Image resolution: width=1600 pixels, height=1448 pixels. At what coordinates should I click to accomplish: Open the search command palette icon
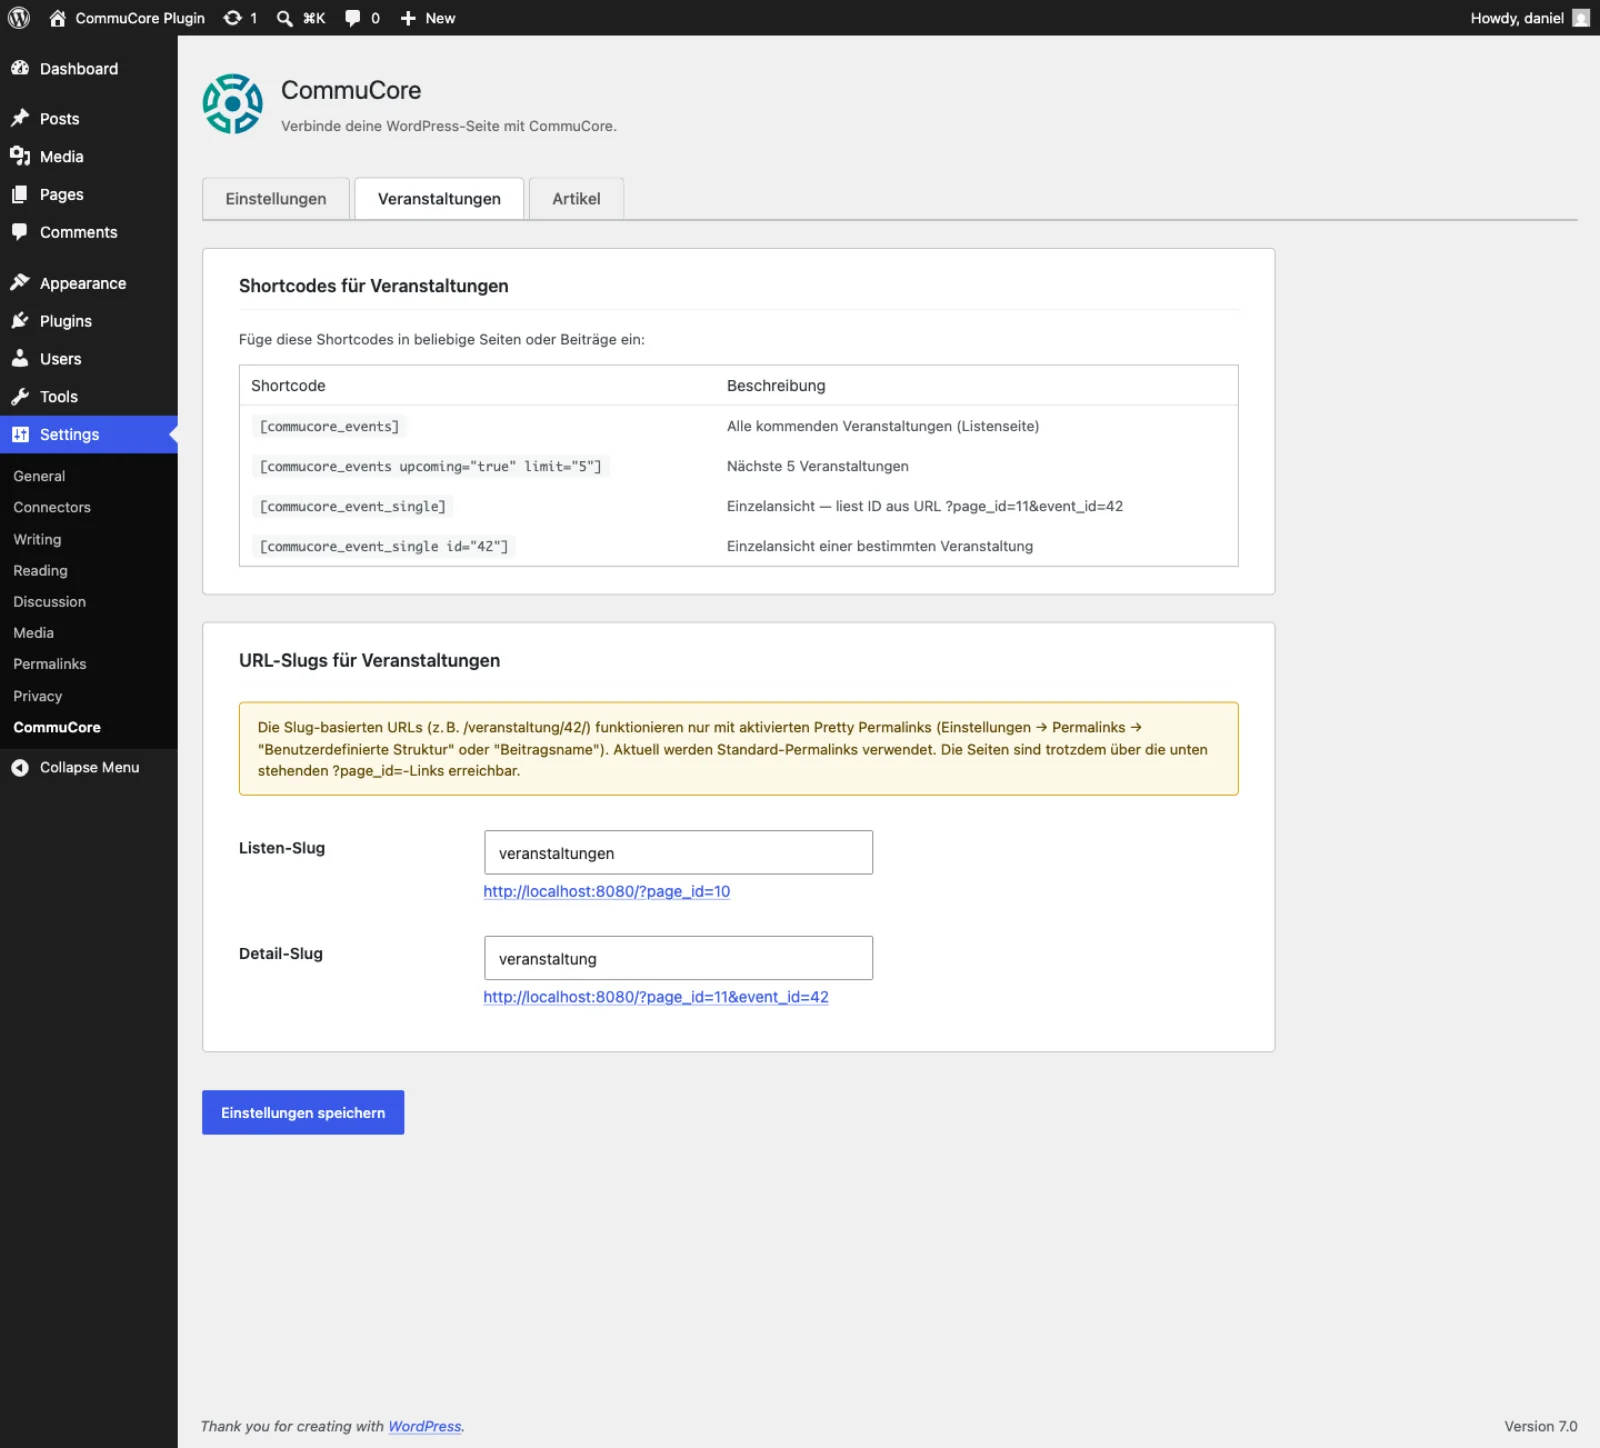tap(285, 18)
